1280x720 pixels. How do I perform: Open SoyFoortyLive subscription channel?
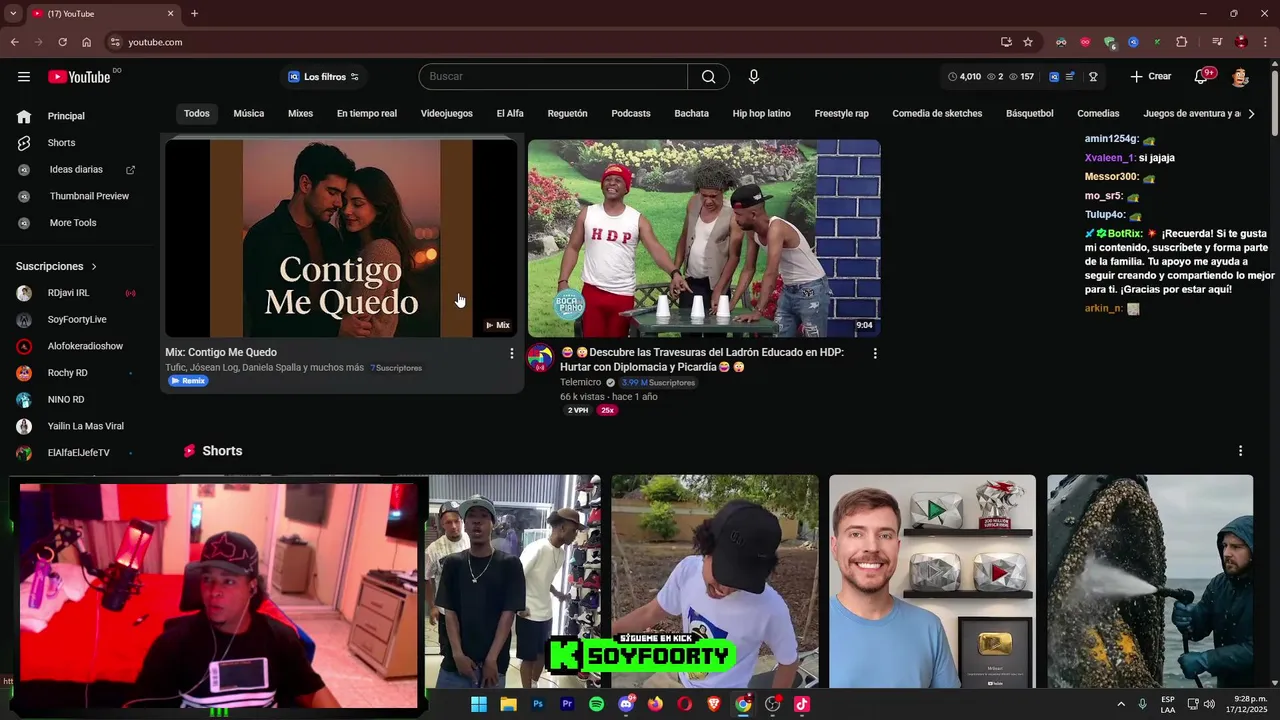pyautogui.click(x=77, y=320)
